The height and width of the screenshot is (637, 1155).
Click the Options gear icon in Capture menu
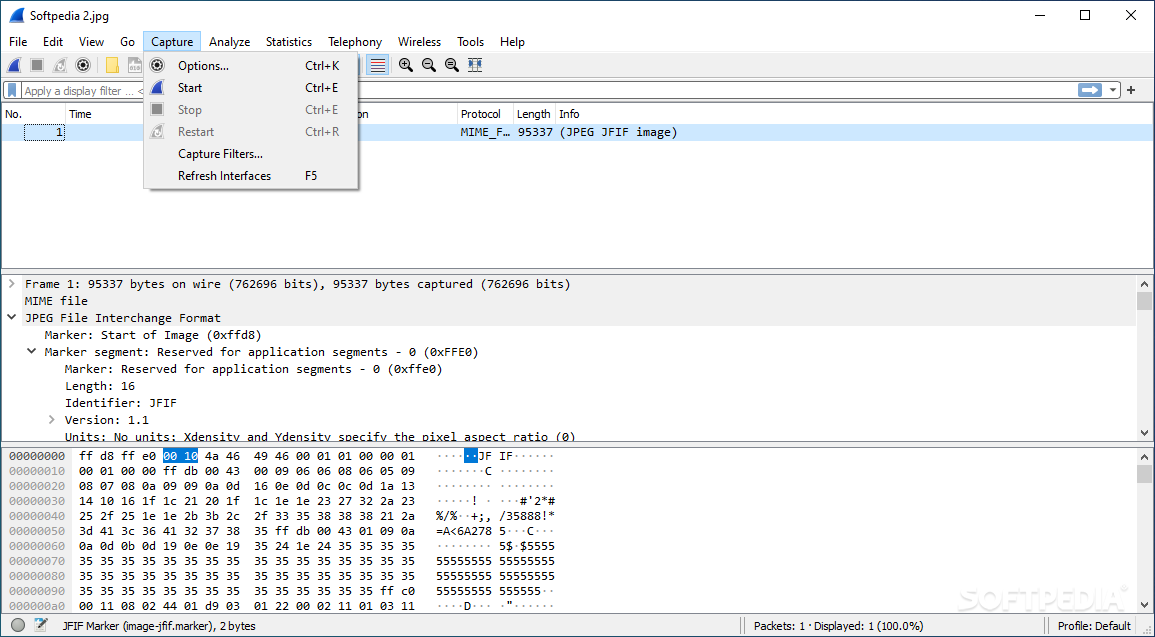coord(157,66)
